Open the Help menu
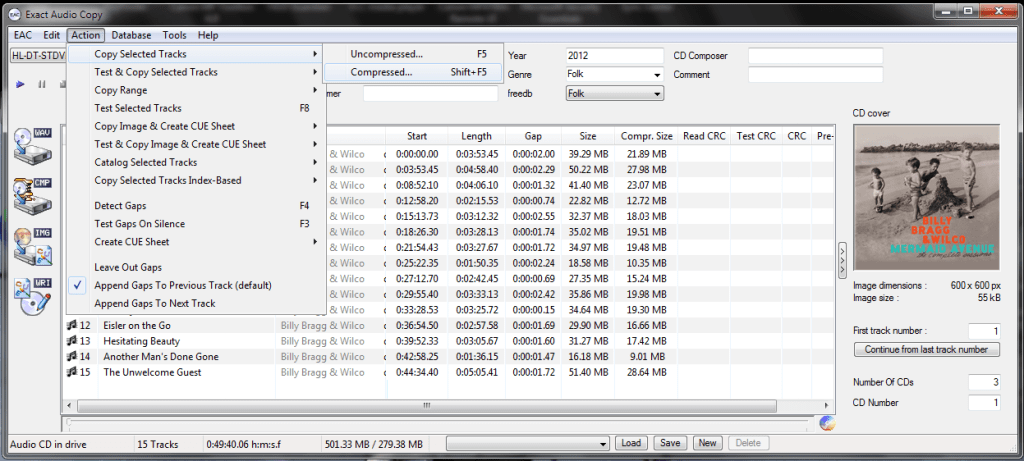The height and width of the screenshot is (461, 1024). tap(208, 35)
